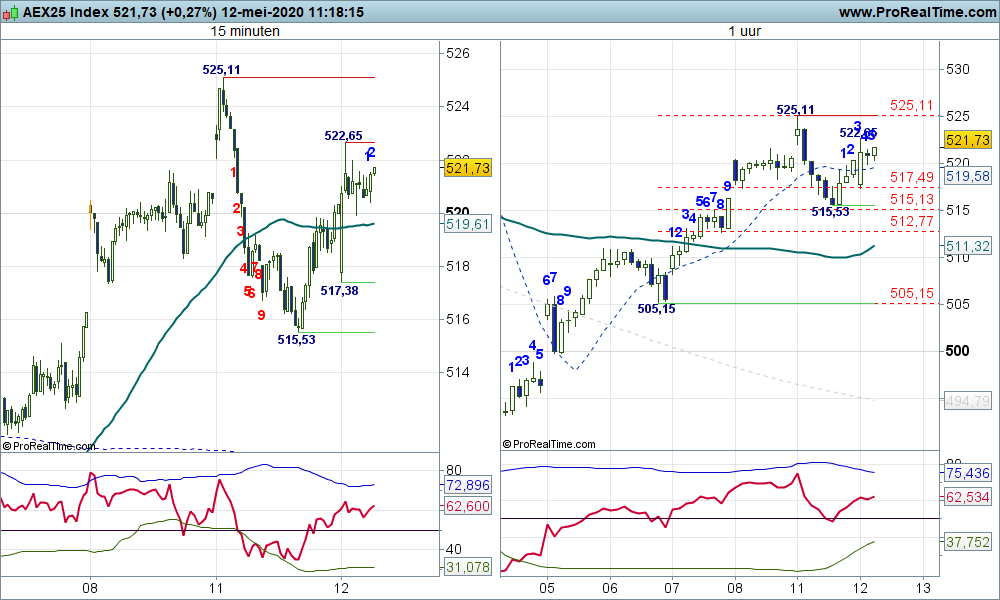The image size is (1000, 600).
Task: Click the 518 price axis label
Action: tap(458, 267)
